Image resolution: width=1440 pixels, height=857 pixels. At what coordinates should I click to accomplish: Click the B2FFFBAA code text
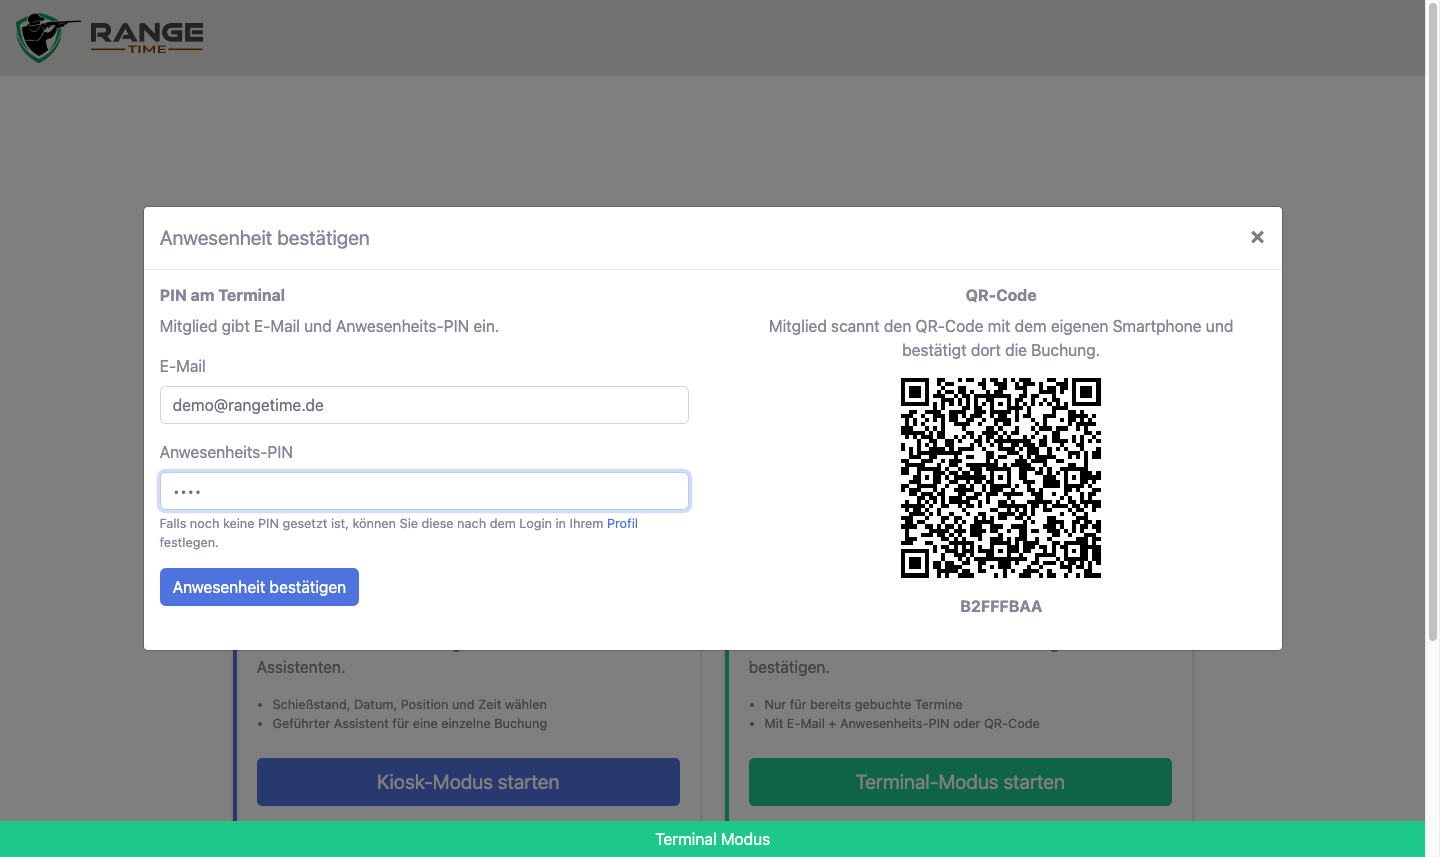coord(1001,606)
